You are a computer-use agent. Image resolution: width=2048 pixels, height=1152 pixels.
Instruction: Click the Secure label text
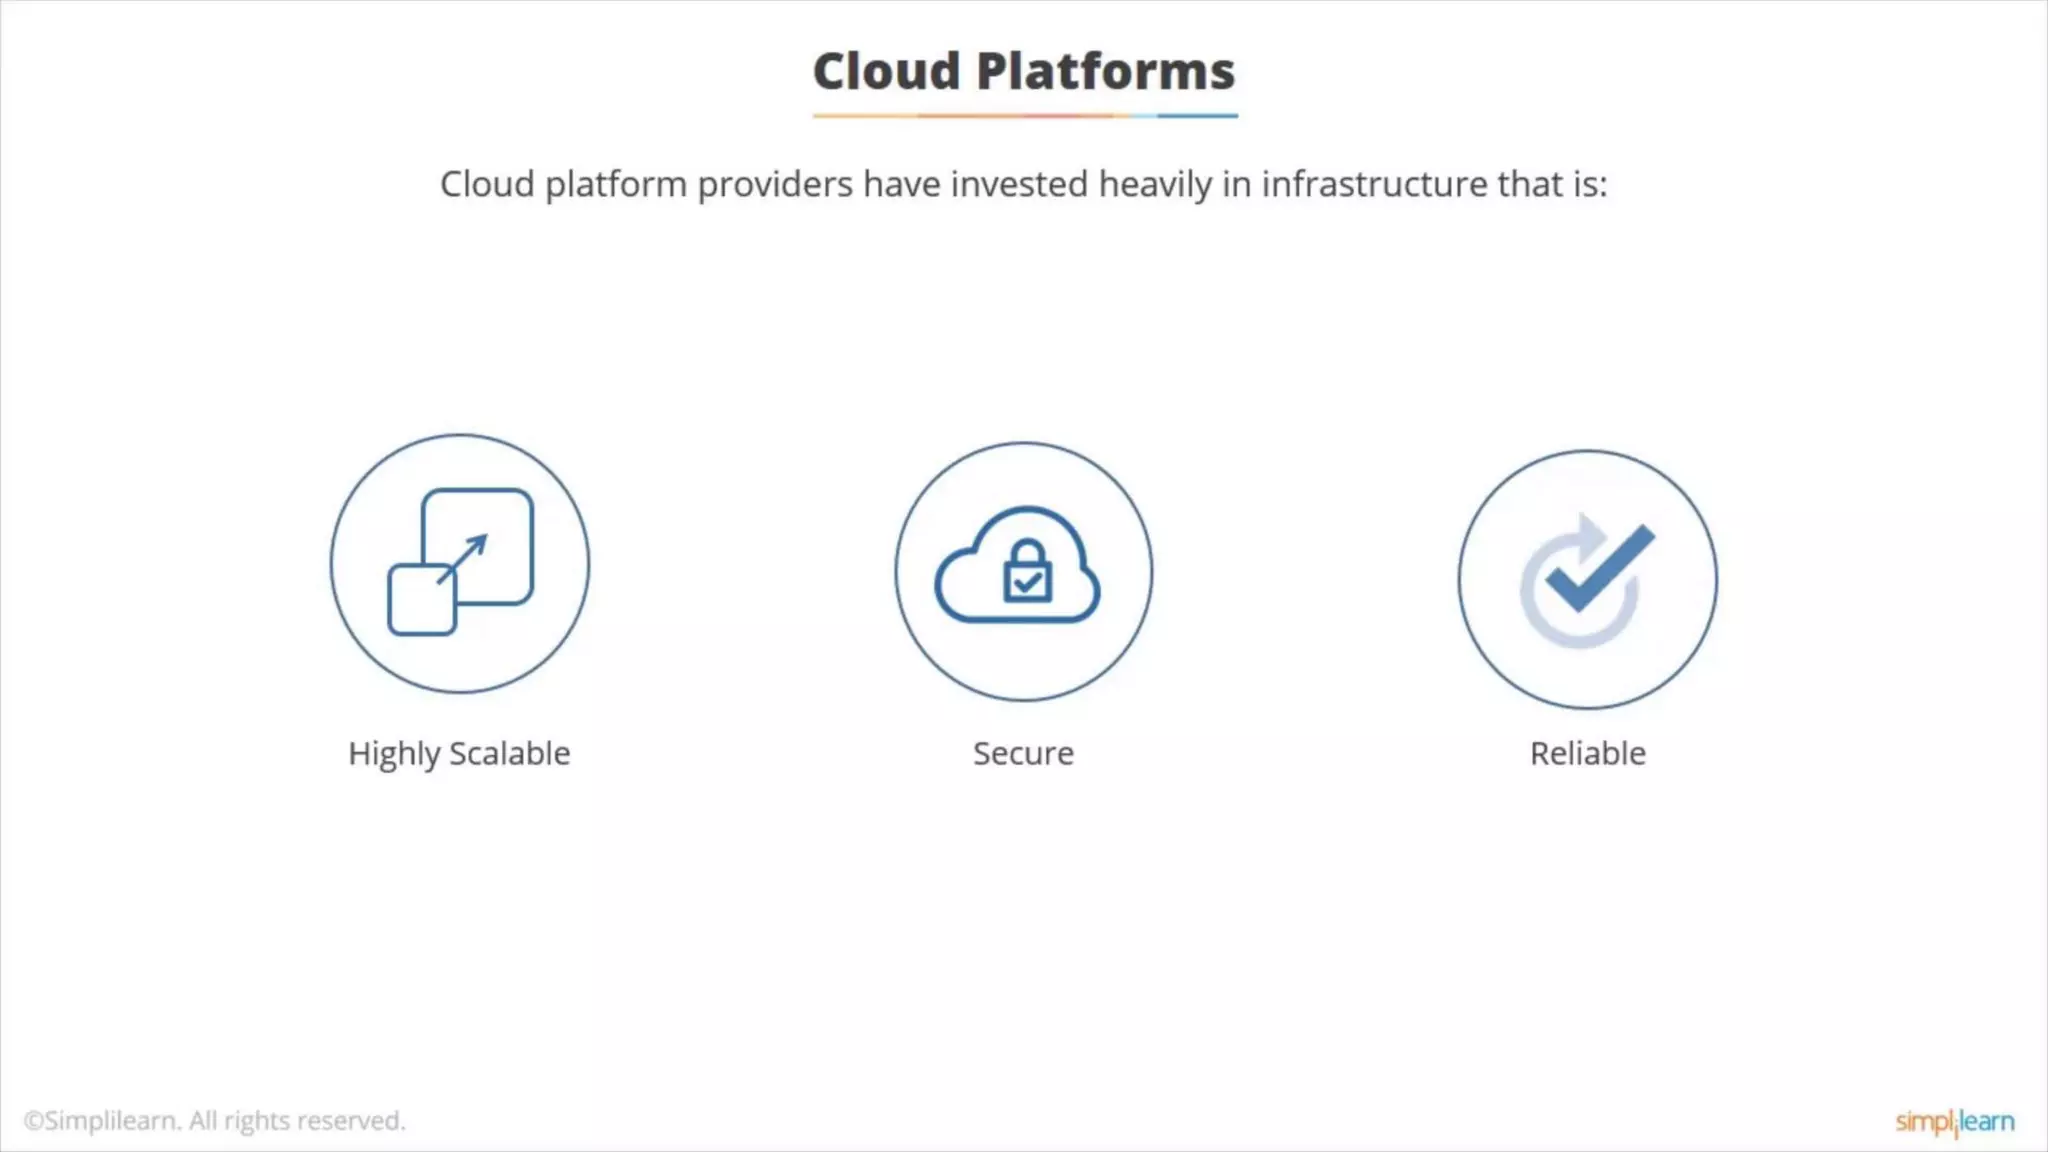click(1023, 753)
